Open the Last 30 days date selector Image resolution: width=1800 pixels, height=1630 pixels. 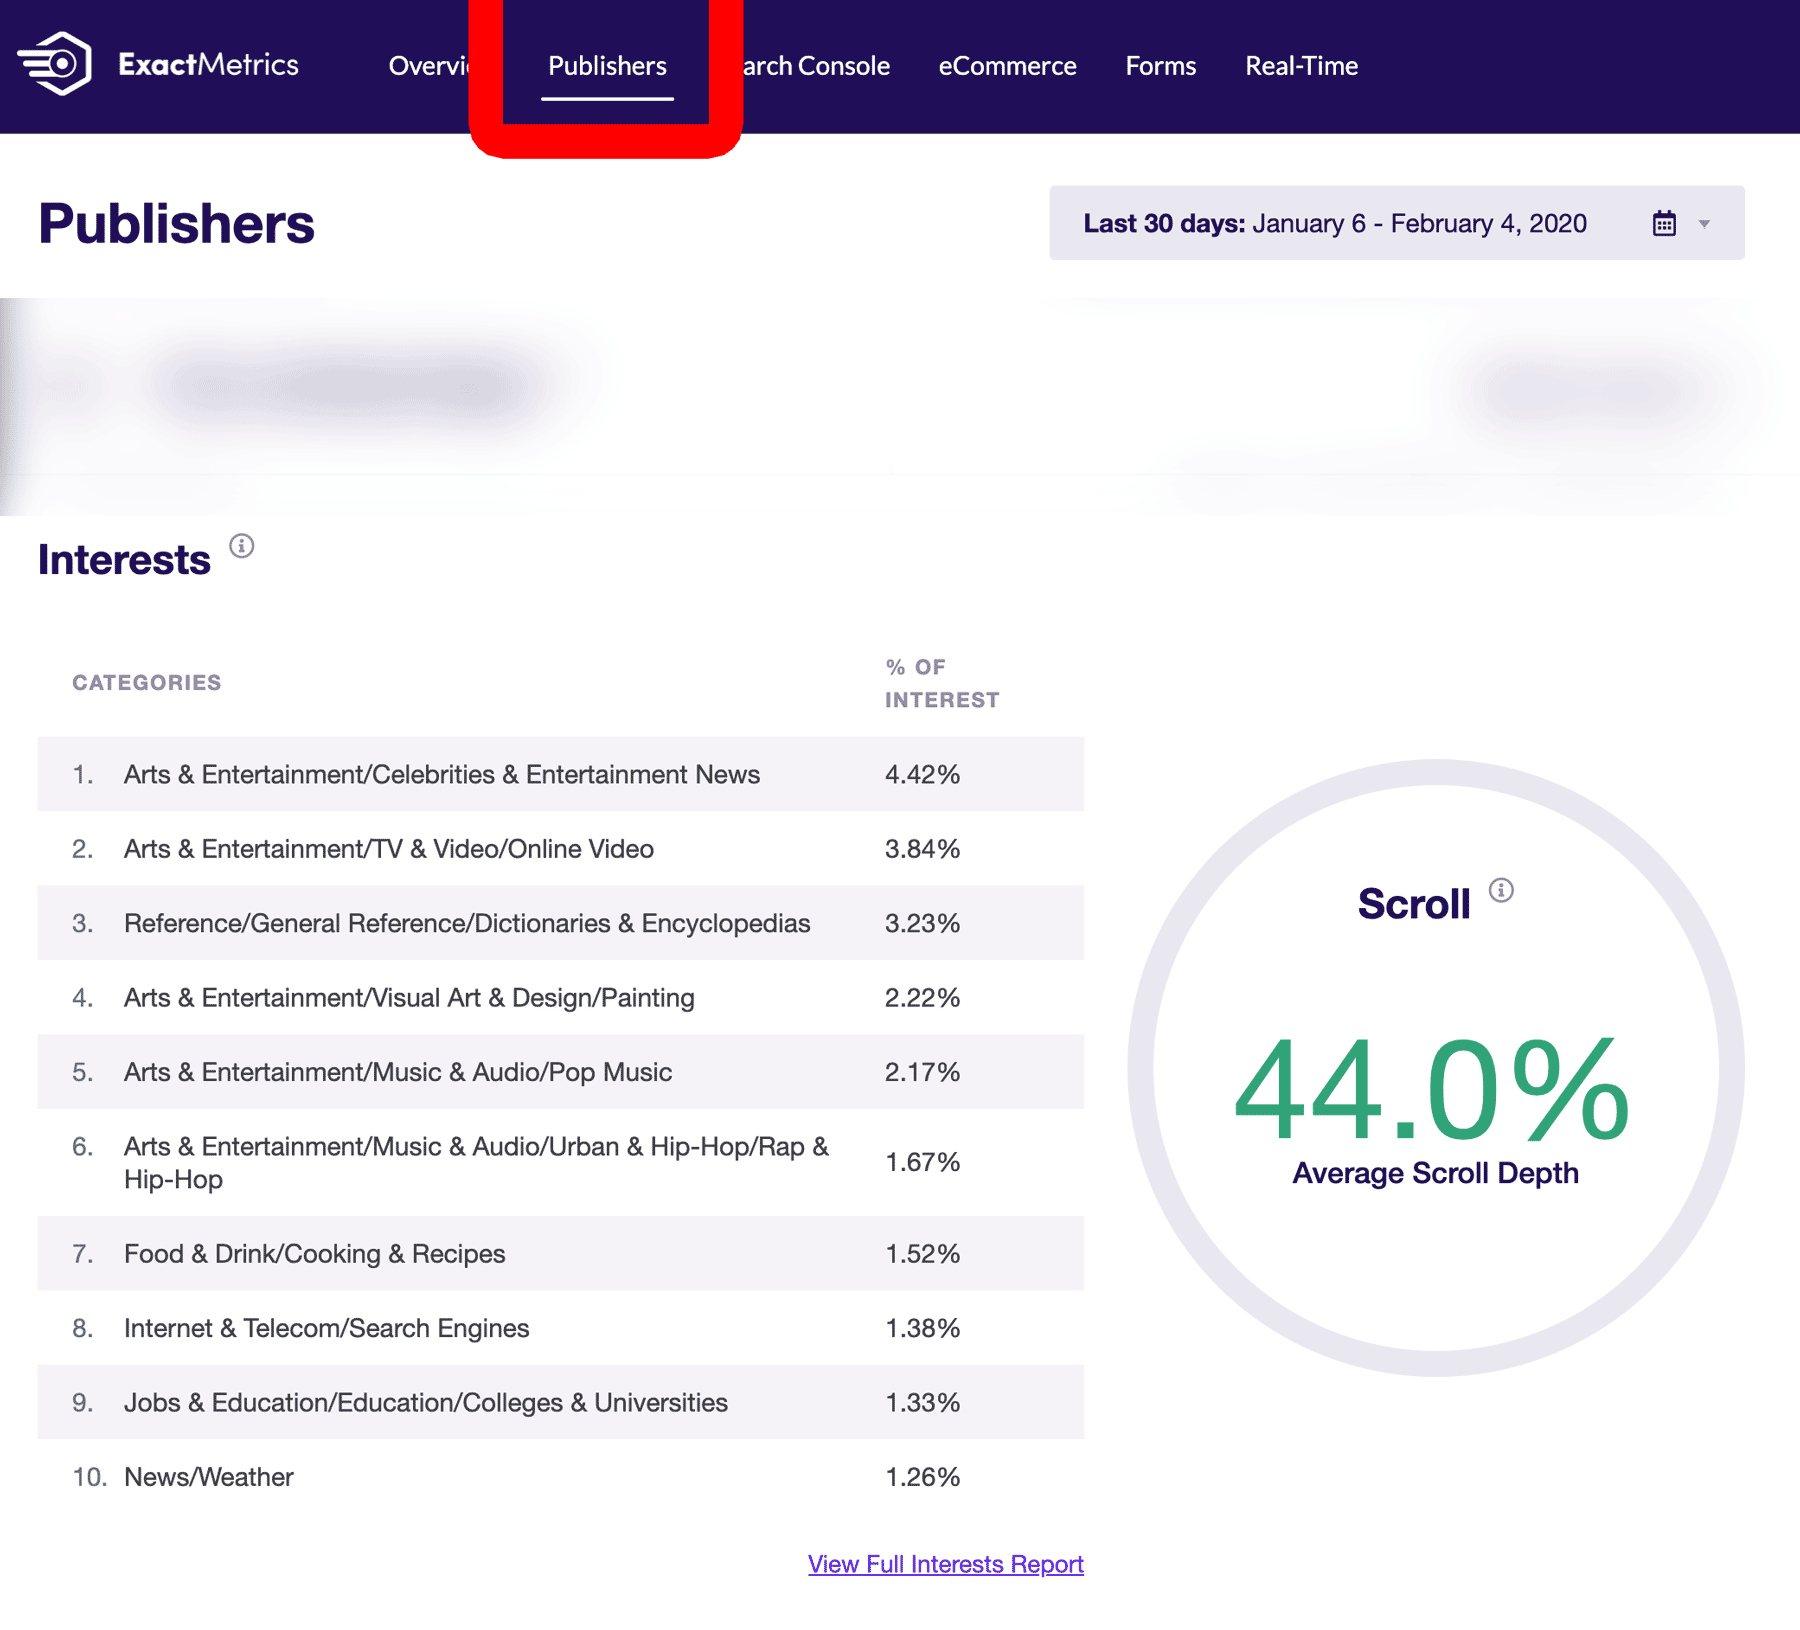[1334, 223]
